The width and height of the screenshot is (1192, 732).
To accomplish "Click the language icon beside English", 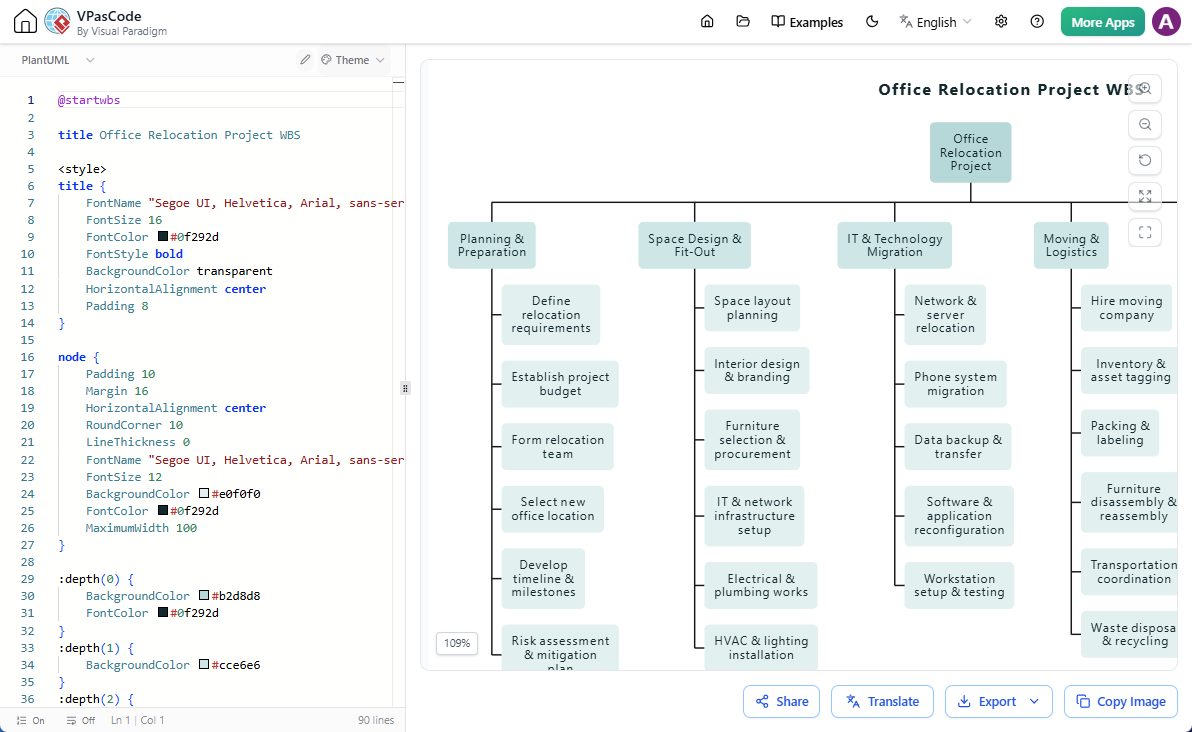I will pyautogui.click(x=905, y=21).
